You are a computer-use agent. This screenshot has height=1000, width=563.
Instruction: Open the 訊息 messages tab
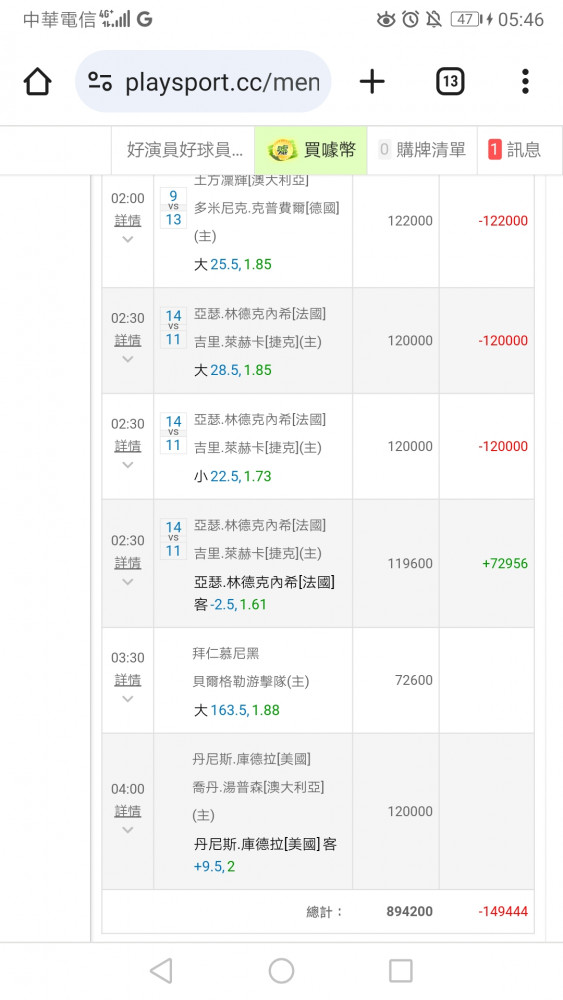tap(515, 150)
